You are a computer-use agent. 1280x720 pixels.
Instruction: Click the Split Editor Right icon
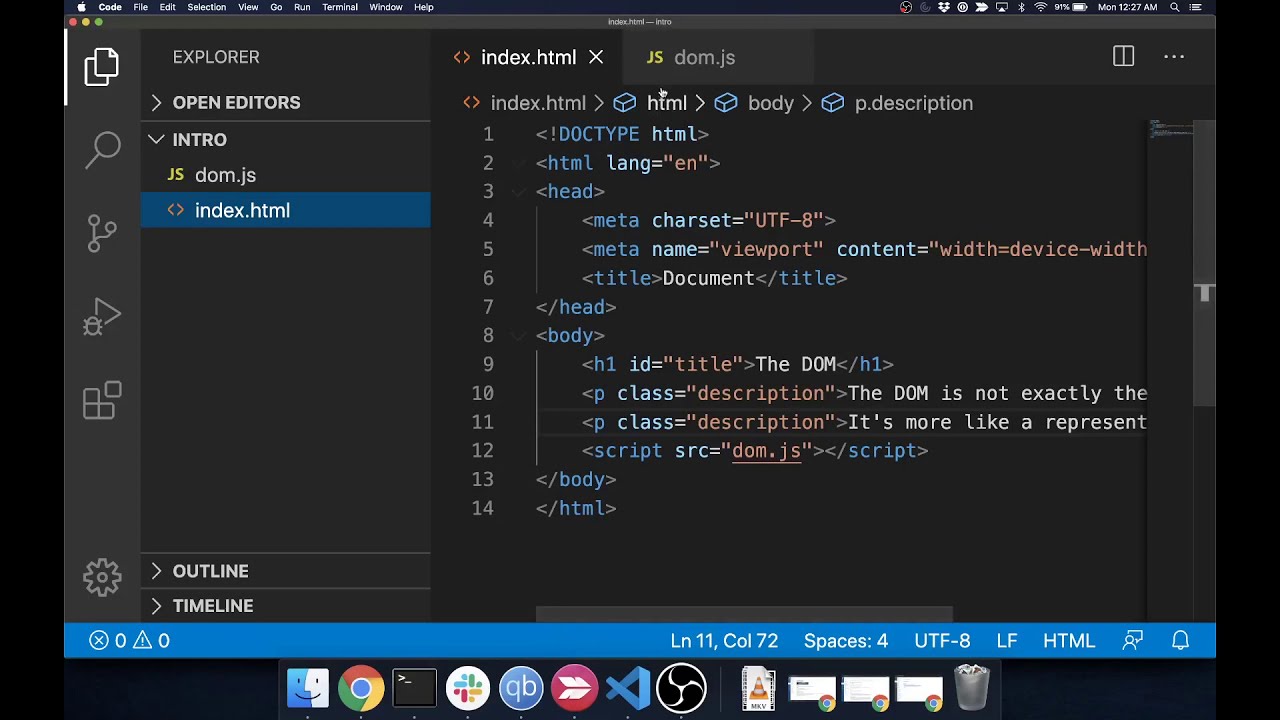point(1123,57)
